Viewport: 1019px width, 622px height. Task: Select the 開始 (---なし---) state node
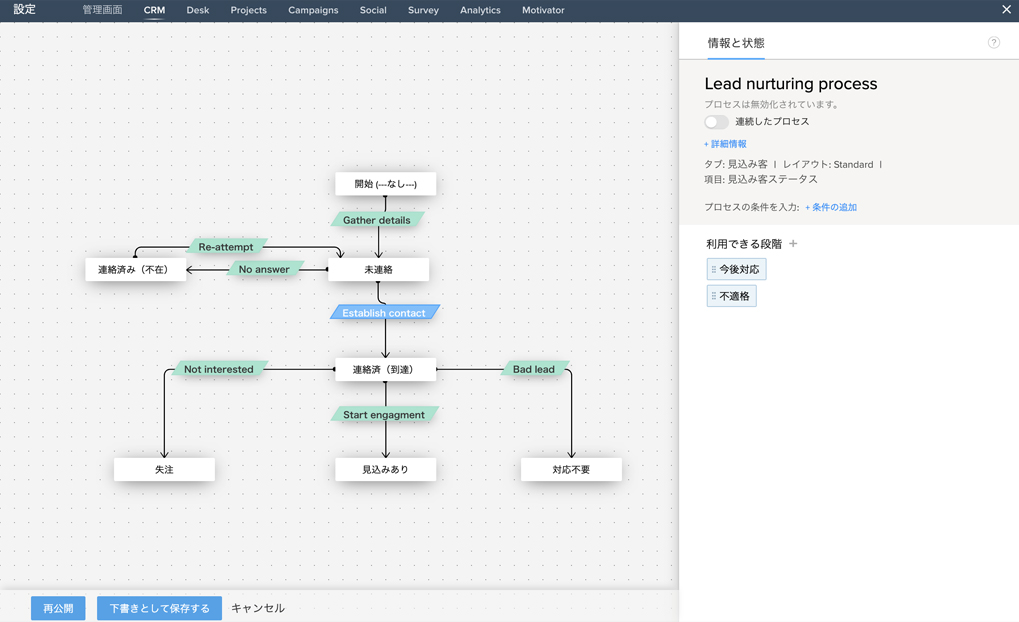click(385, 184)
